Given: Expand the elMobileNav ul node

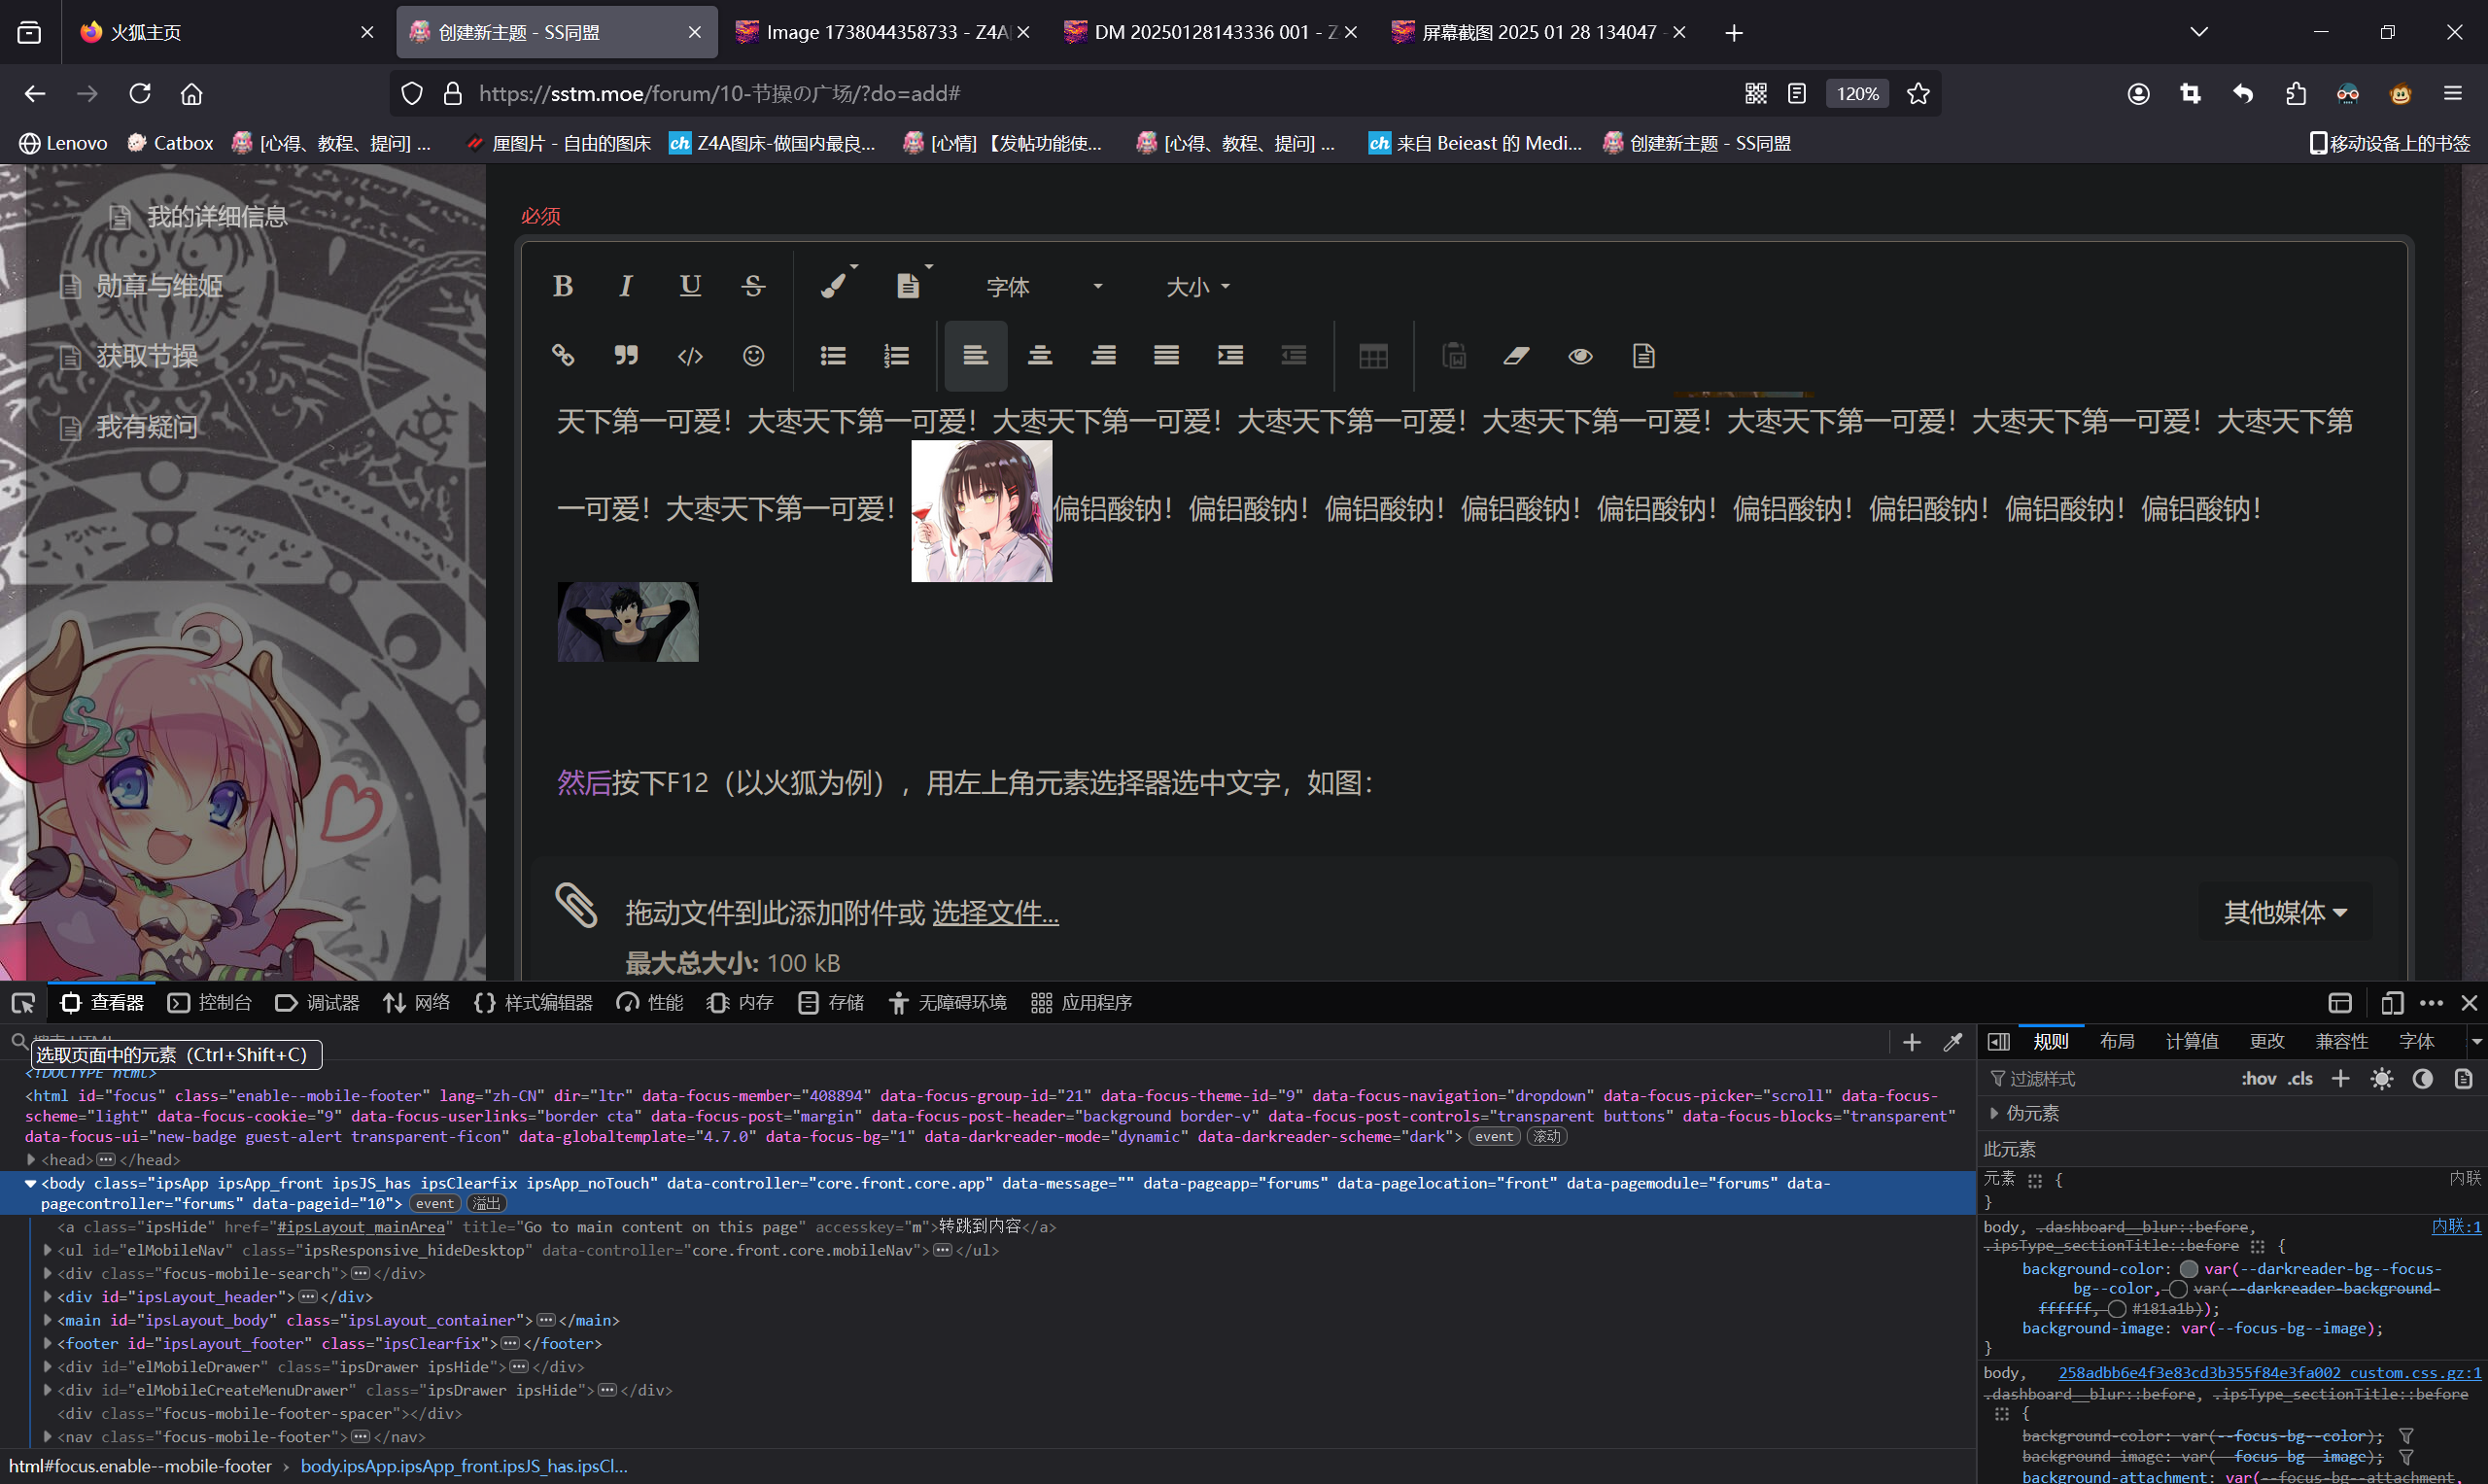Looking at the screenshot, I should click(47, 1250).
